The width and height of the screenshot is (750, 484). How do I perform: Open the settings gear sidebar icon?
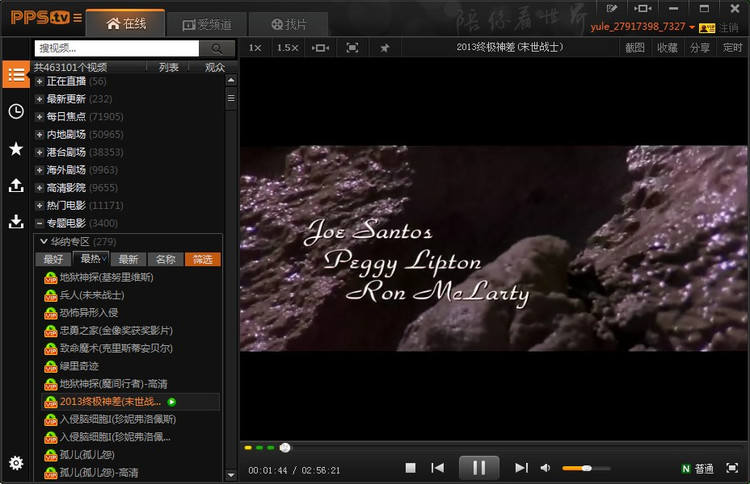16,463
